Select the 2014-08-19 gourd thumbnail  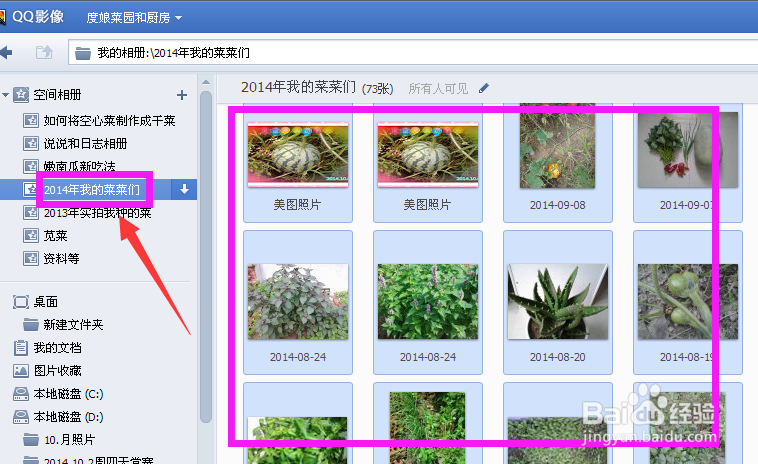point(687,303)
